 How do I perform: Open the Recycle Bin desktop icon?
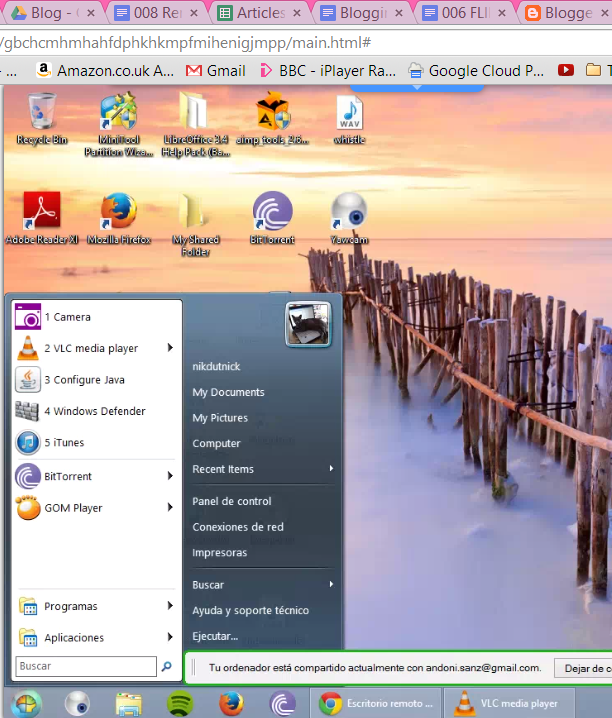[42, 118]
